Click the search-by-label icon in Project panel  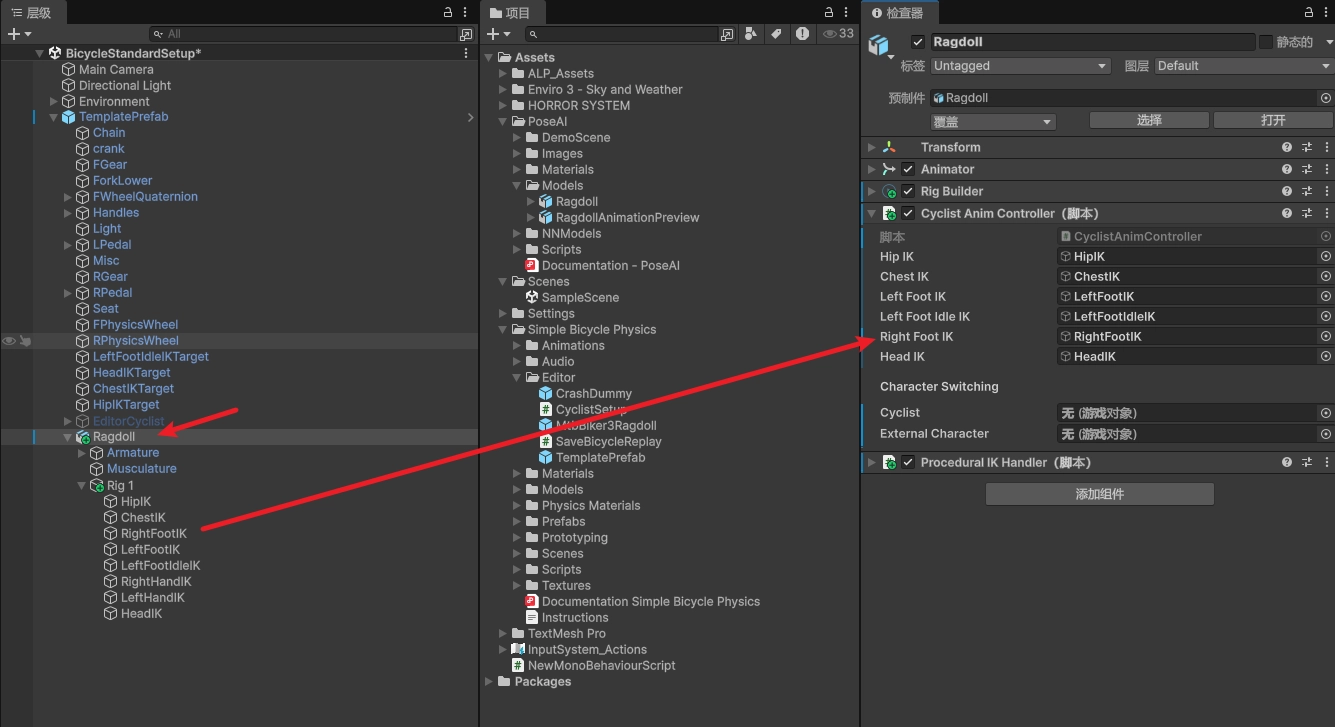click(776, 34)
